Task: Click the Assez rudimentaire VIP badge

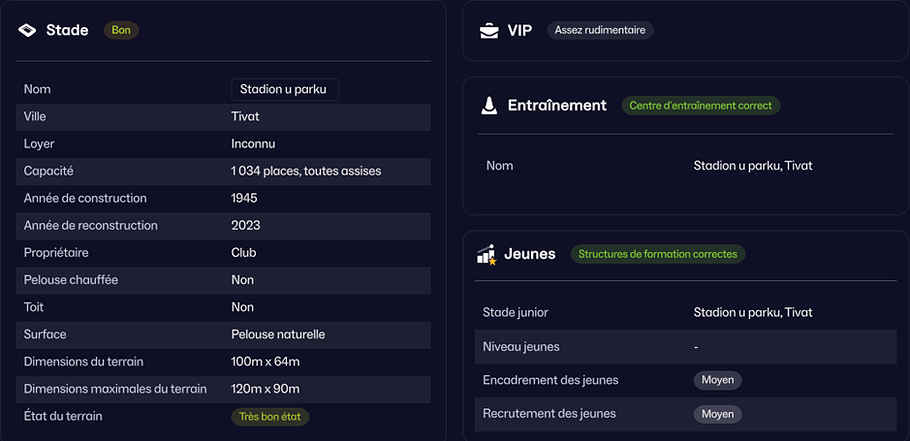Action: [x=600, y=31]
